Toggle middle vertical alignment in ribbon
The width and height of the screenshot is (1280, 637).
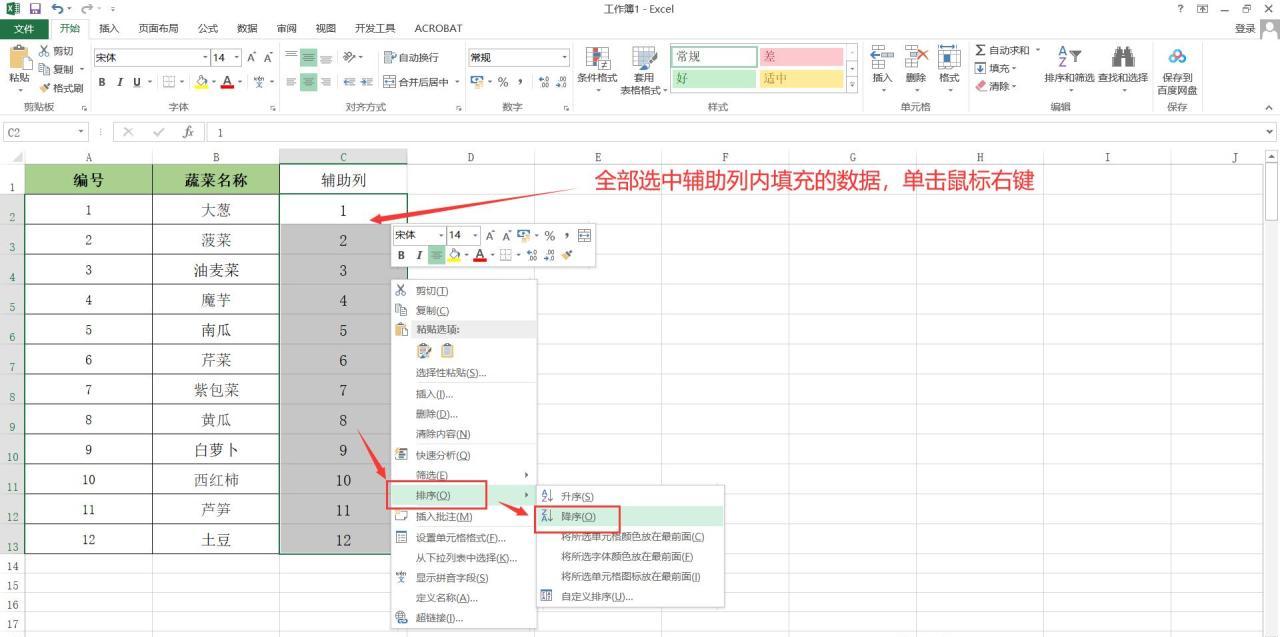[310, 58]
